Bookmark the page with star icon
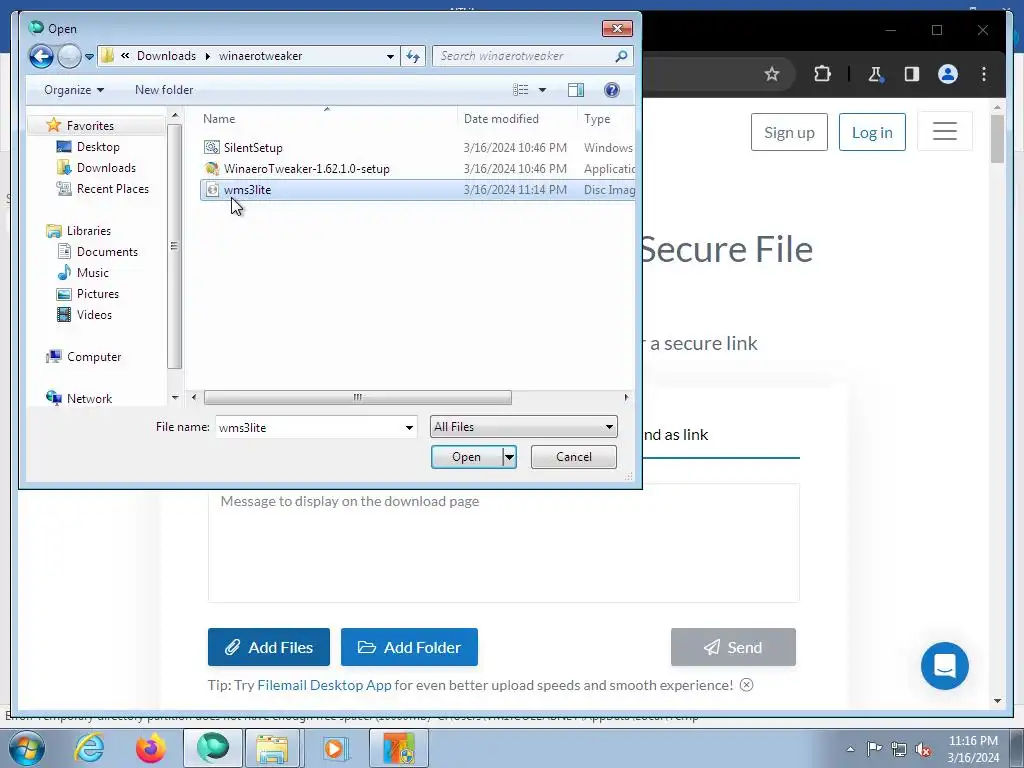The image size is (1024, 768). click(x=772, y=74)
